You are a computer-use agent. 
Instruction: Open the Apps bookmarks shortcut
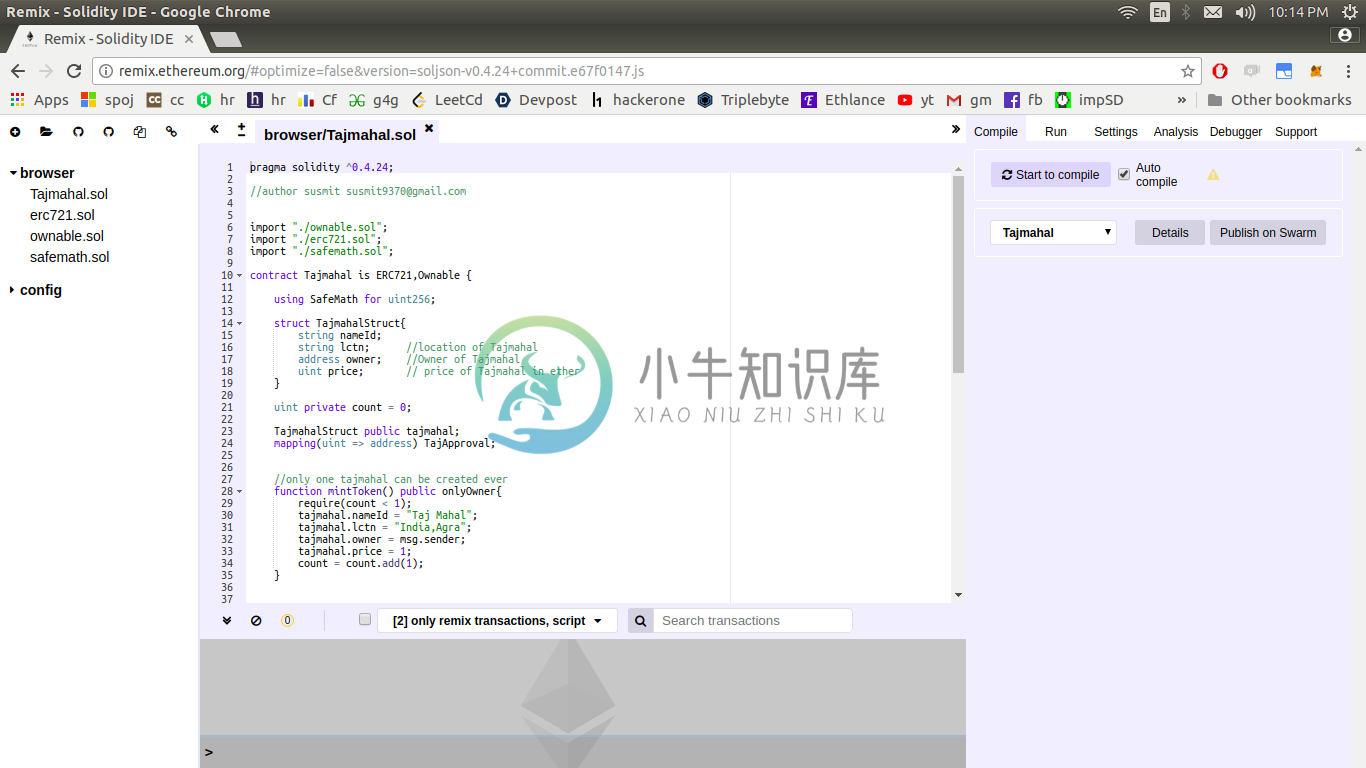click(x=40, y=100)
